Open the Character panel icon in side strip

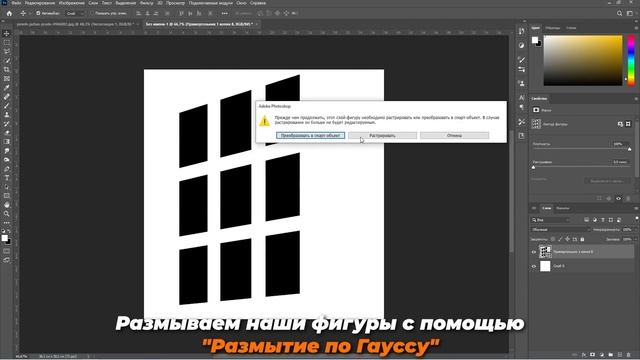point(521,98)
